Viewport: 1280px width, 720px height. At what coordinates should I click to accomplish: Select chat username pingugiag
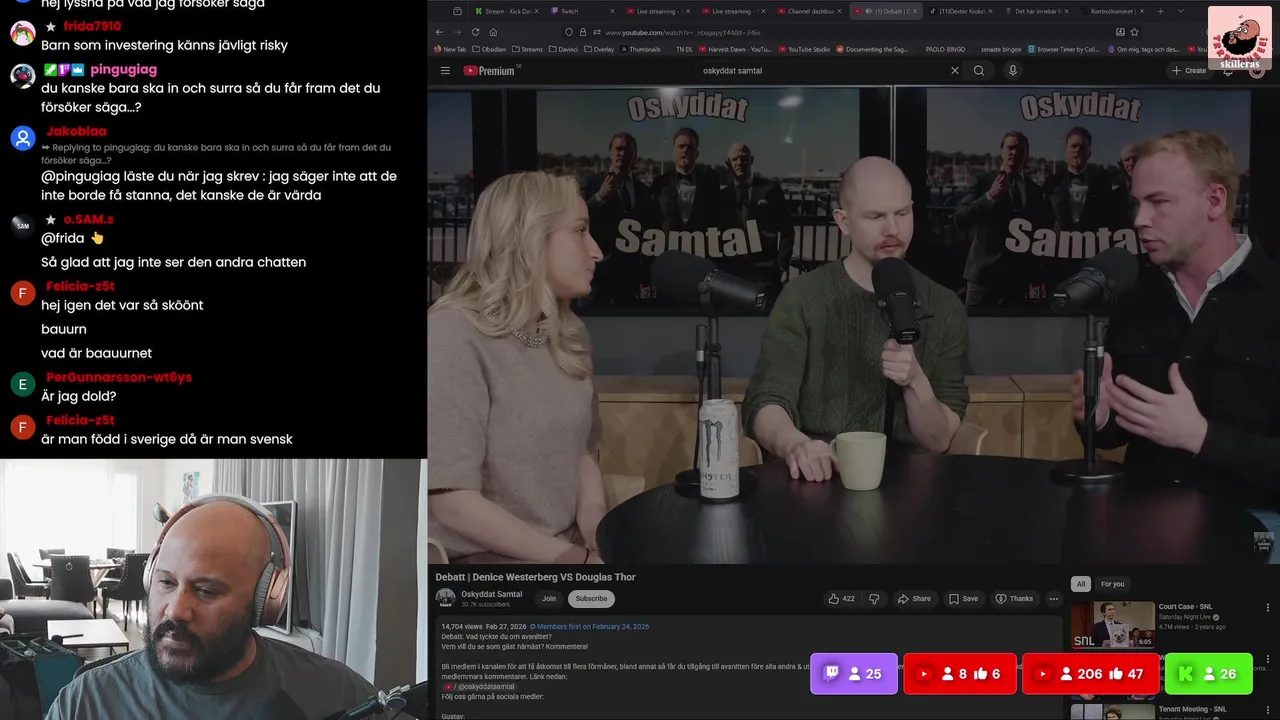[123, 70]
